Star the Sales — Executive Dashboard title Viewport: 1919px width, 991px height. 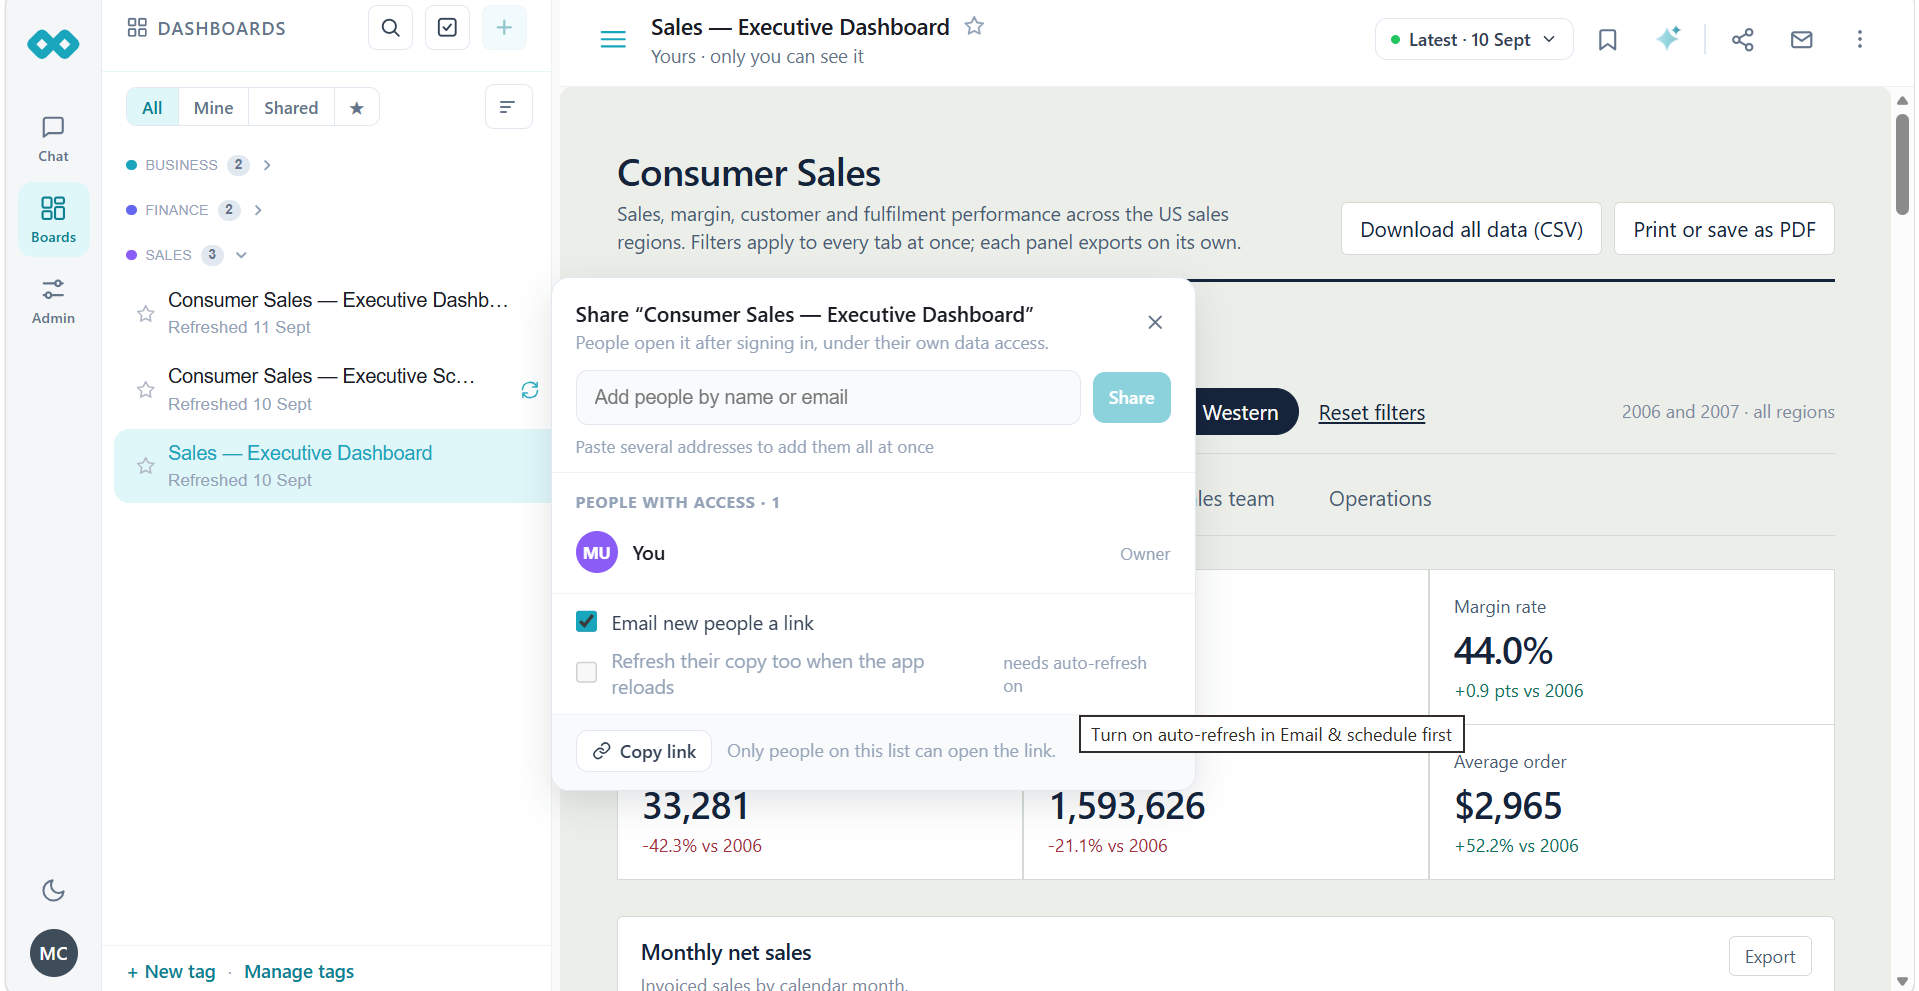point(974,27)
